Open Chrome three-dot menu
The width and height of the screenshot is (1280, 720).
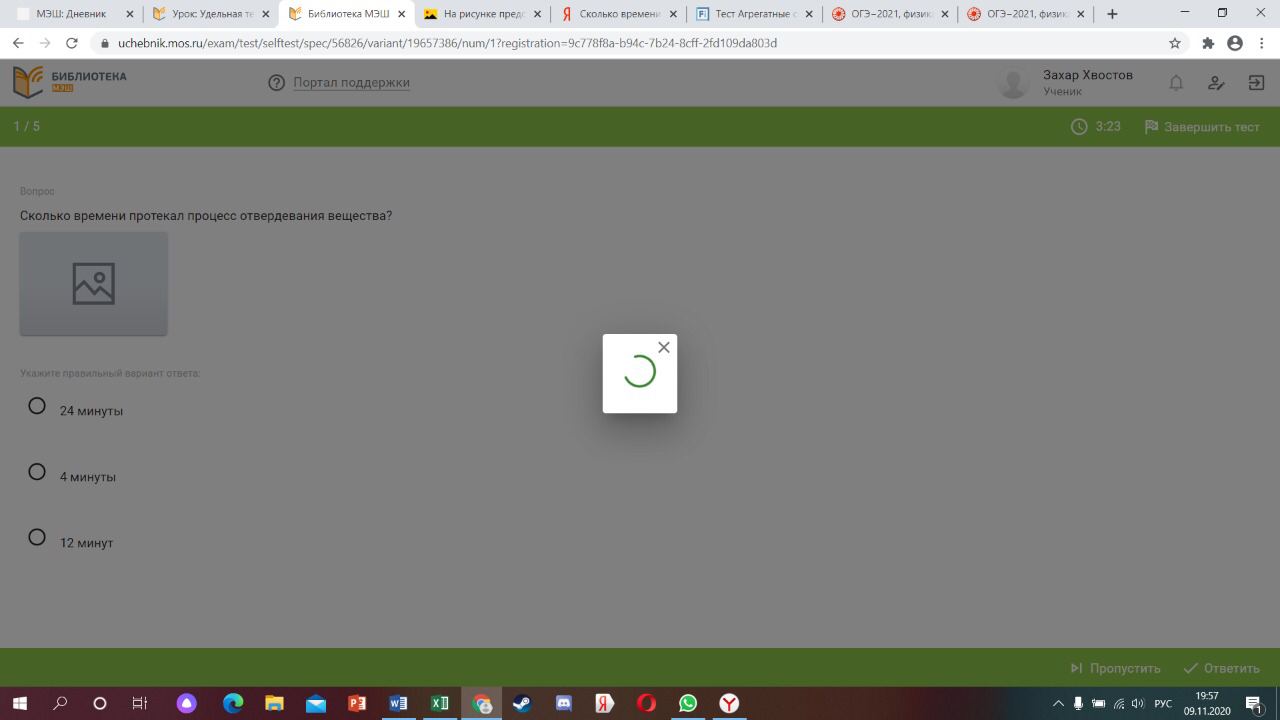[1261, 43]
